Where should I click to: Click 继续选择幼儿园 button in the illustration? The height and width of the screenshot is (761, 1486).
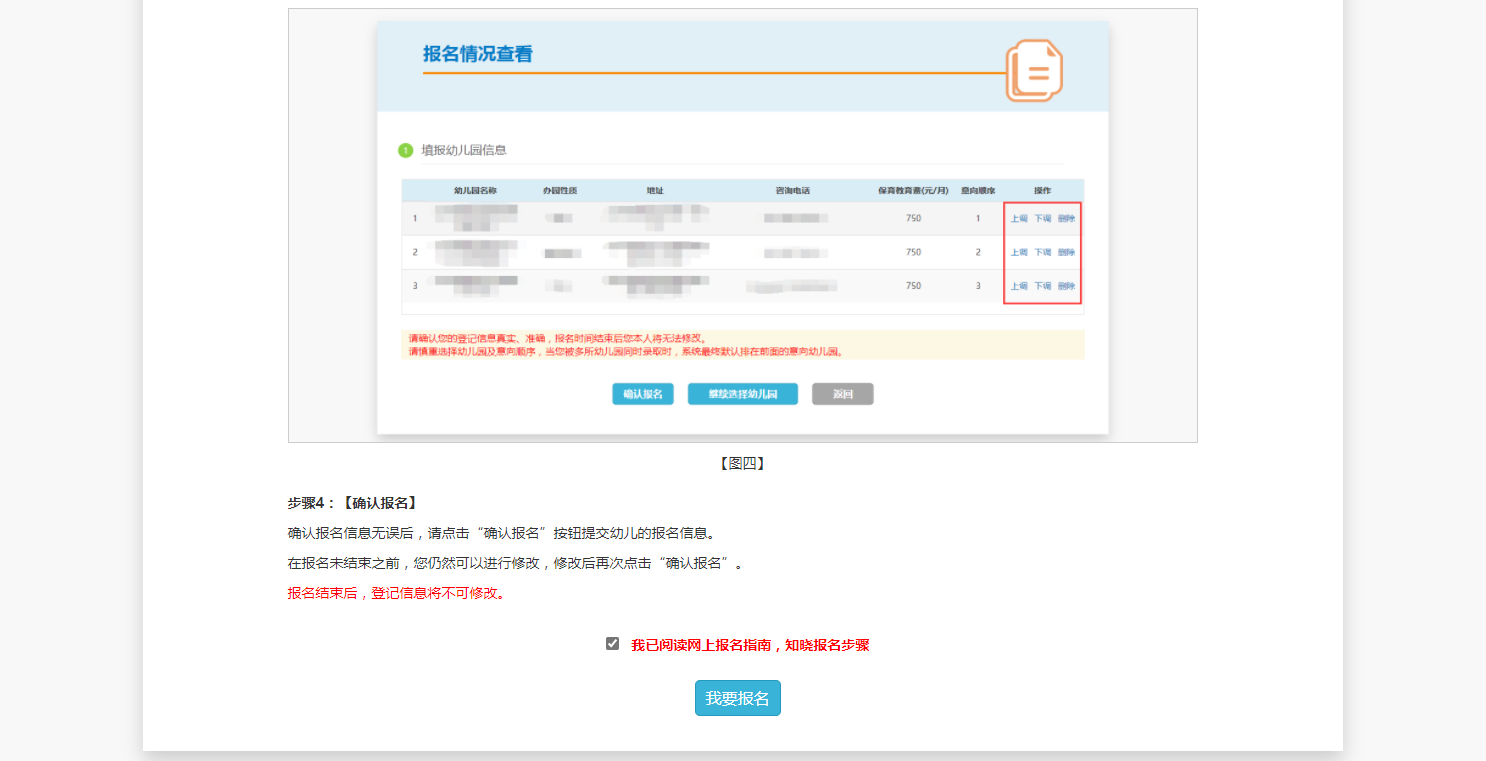coord(742,394)
